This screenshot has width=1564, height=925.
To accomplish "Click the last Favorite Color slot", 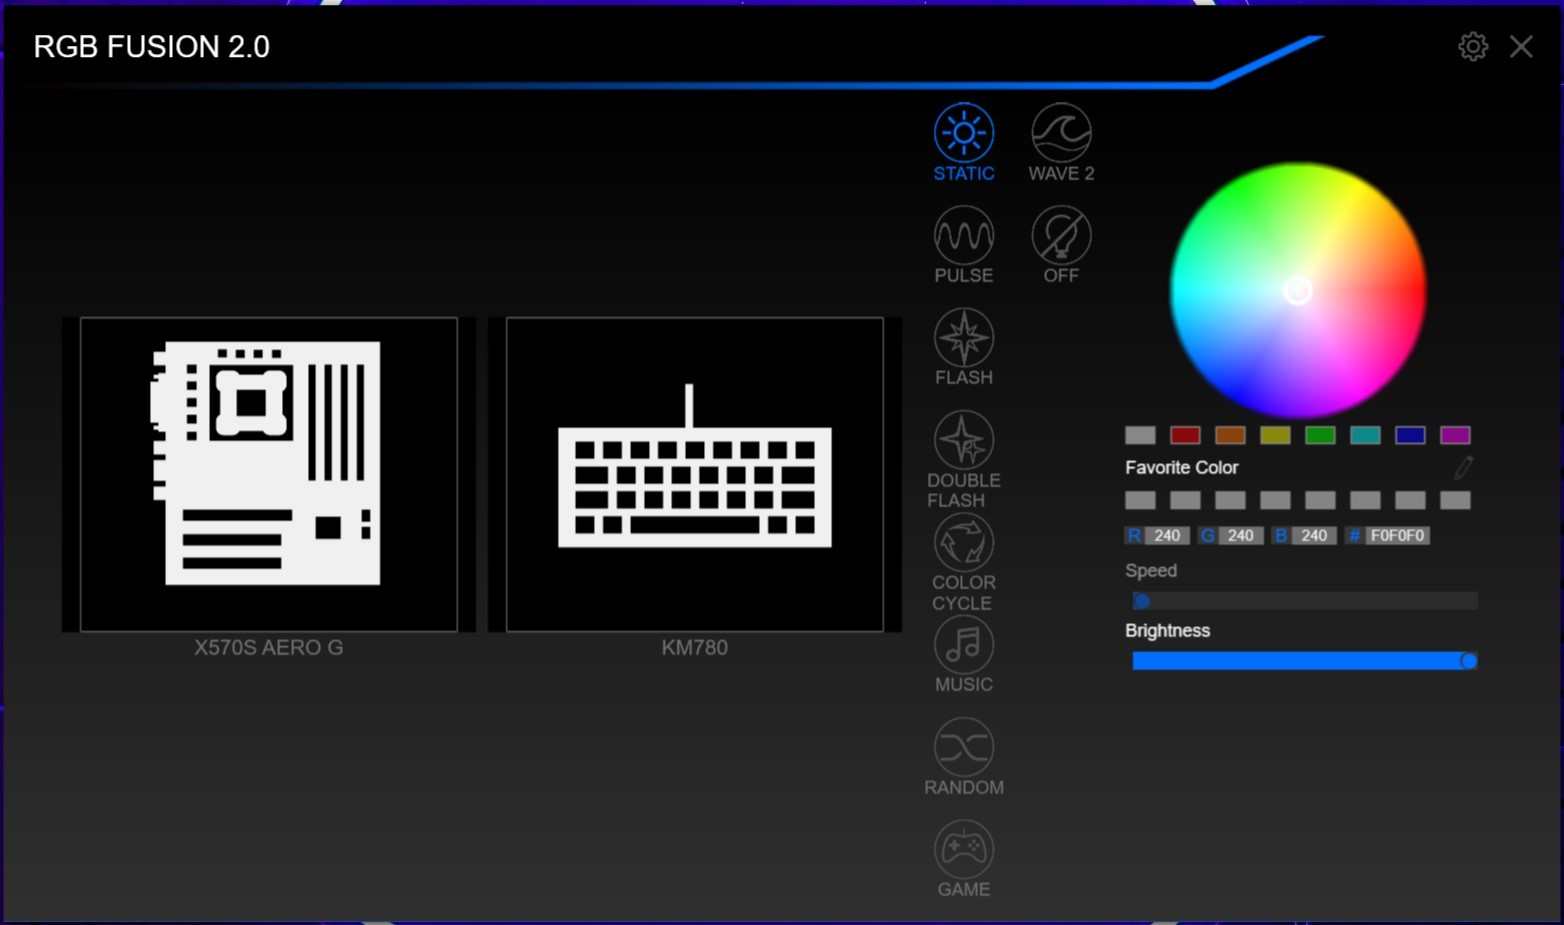I will (1455, 500).
